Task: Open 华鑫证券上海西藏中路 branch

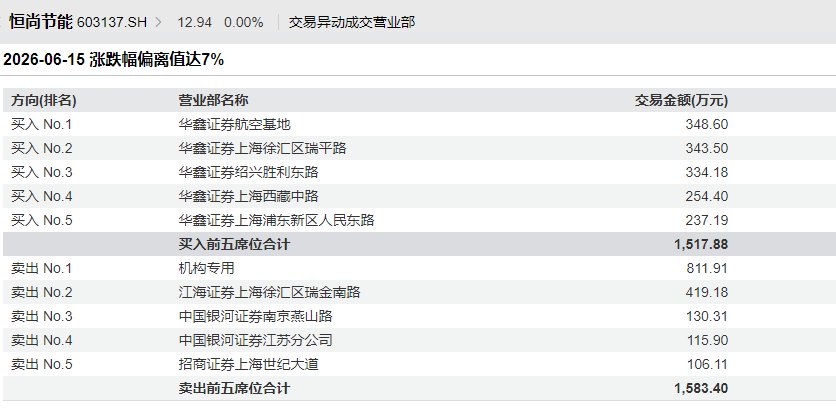Action: [248, 196]
